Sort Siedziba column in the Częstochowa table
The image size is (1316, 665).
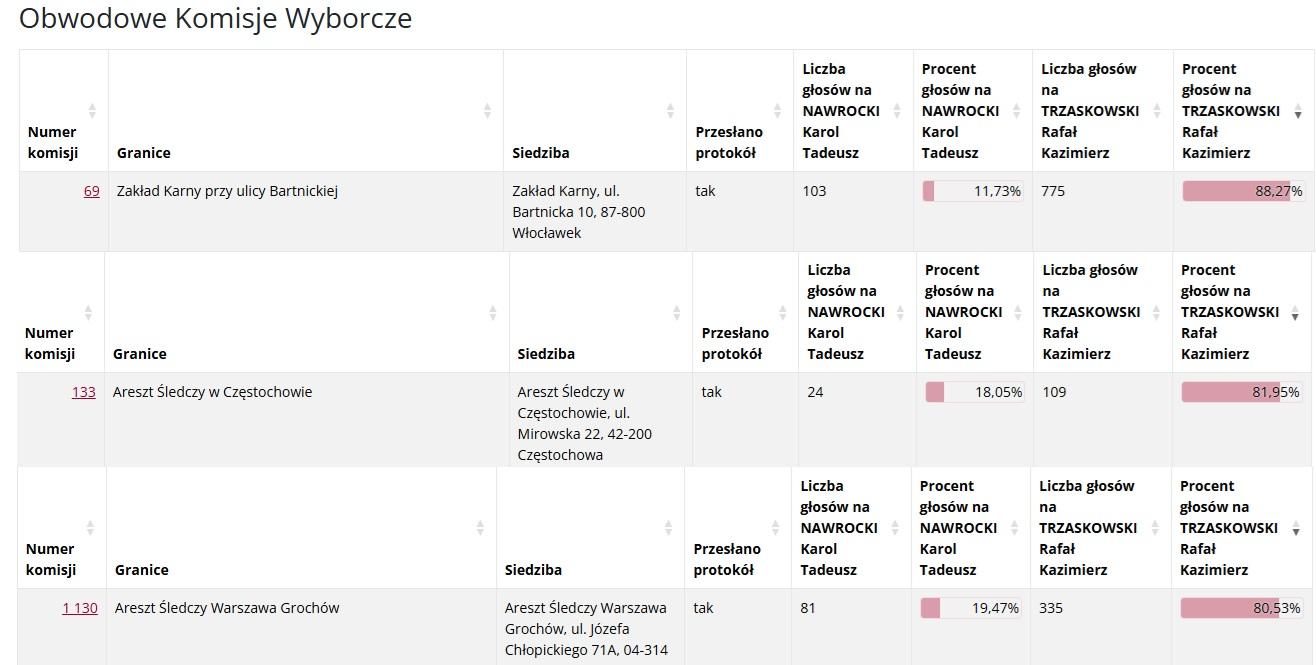(676, 312)
